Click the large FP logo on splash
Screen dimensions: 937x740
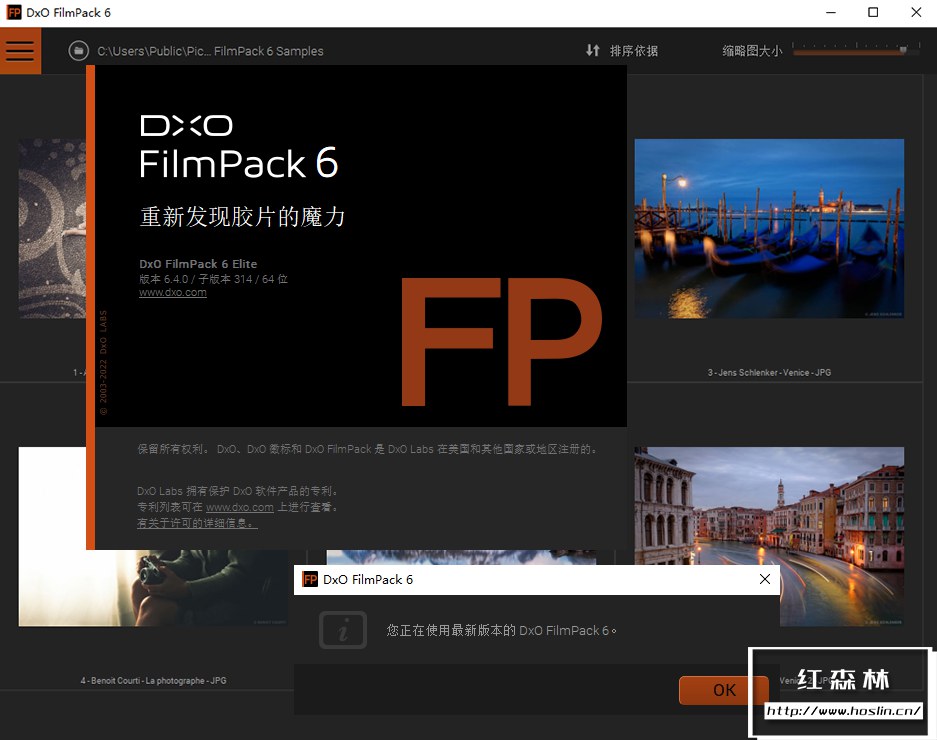click(501, 342)
